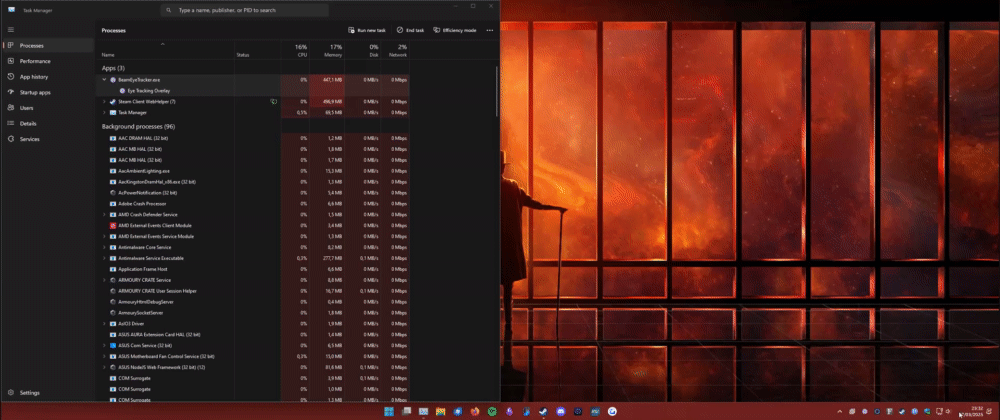The image size is (1000, 420).
Task: Expand ASUS NodeJS Web Framework group
Action: (104, 367)
